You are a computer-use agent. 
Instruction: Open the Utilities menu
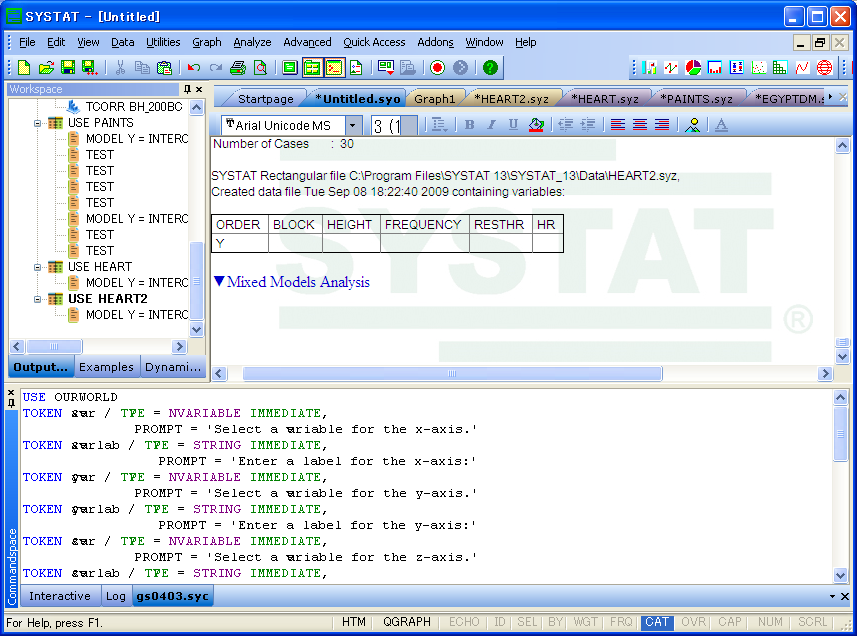[163, 42]
